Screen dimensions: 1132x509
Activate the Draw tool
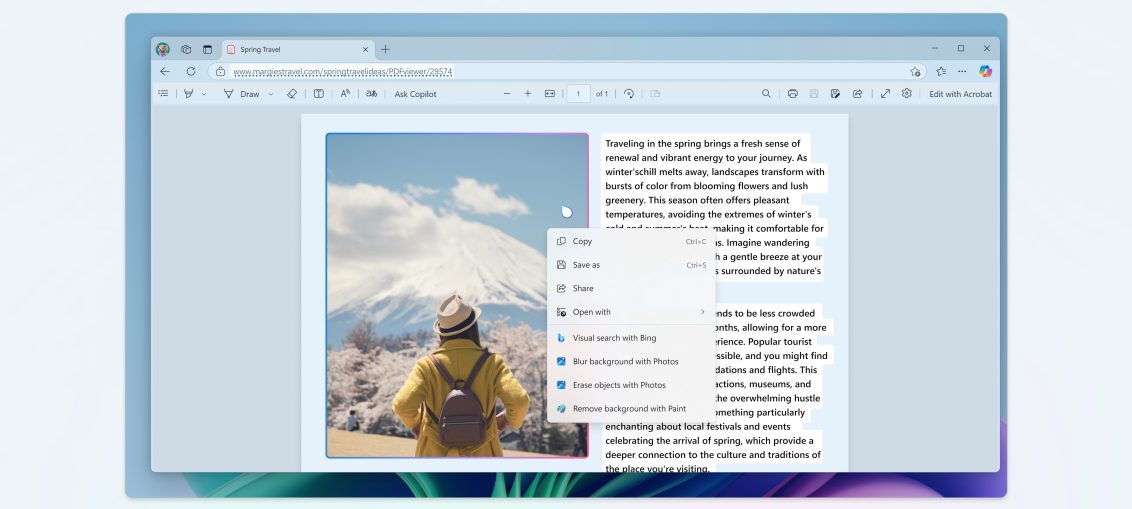point(242,94)
